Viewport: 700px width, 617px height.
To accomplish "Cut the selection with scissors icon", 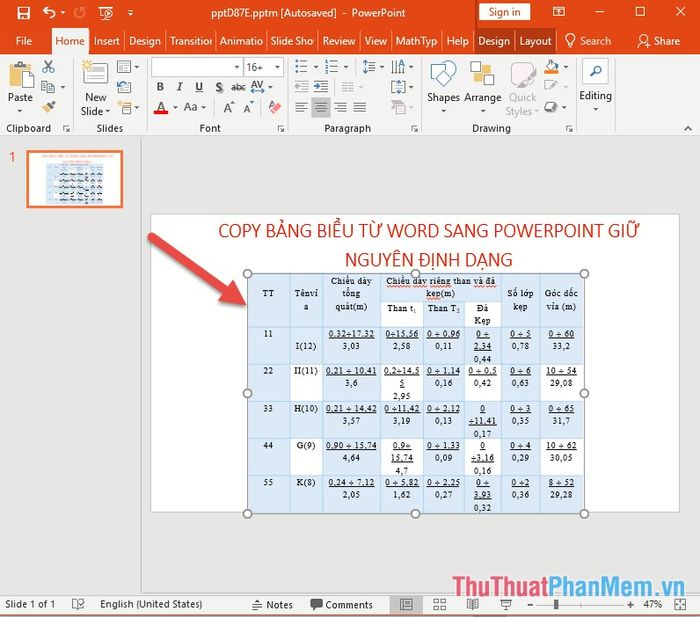I will 48,67.
